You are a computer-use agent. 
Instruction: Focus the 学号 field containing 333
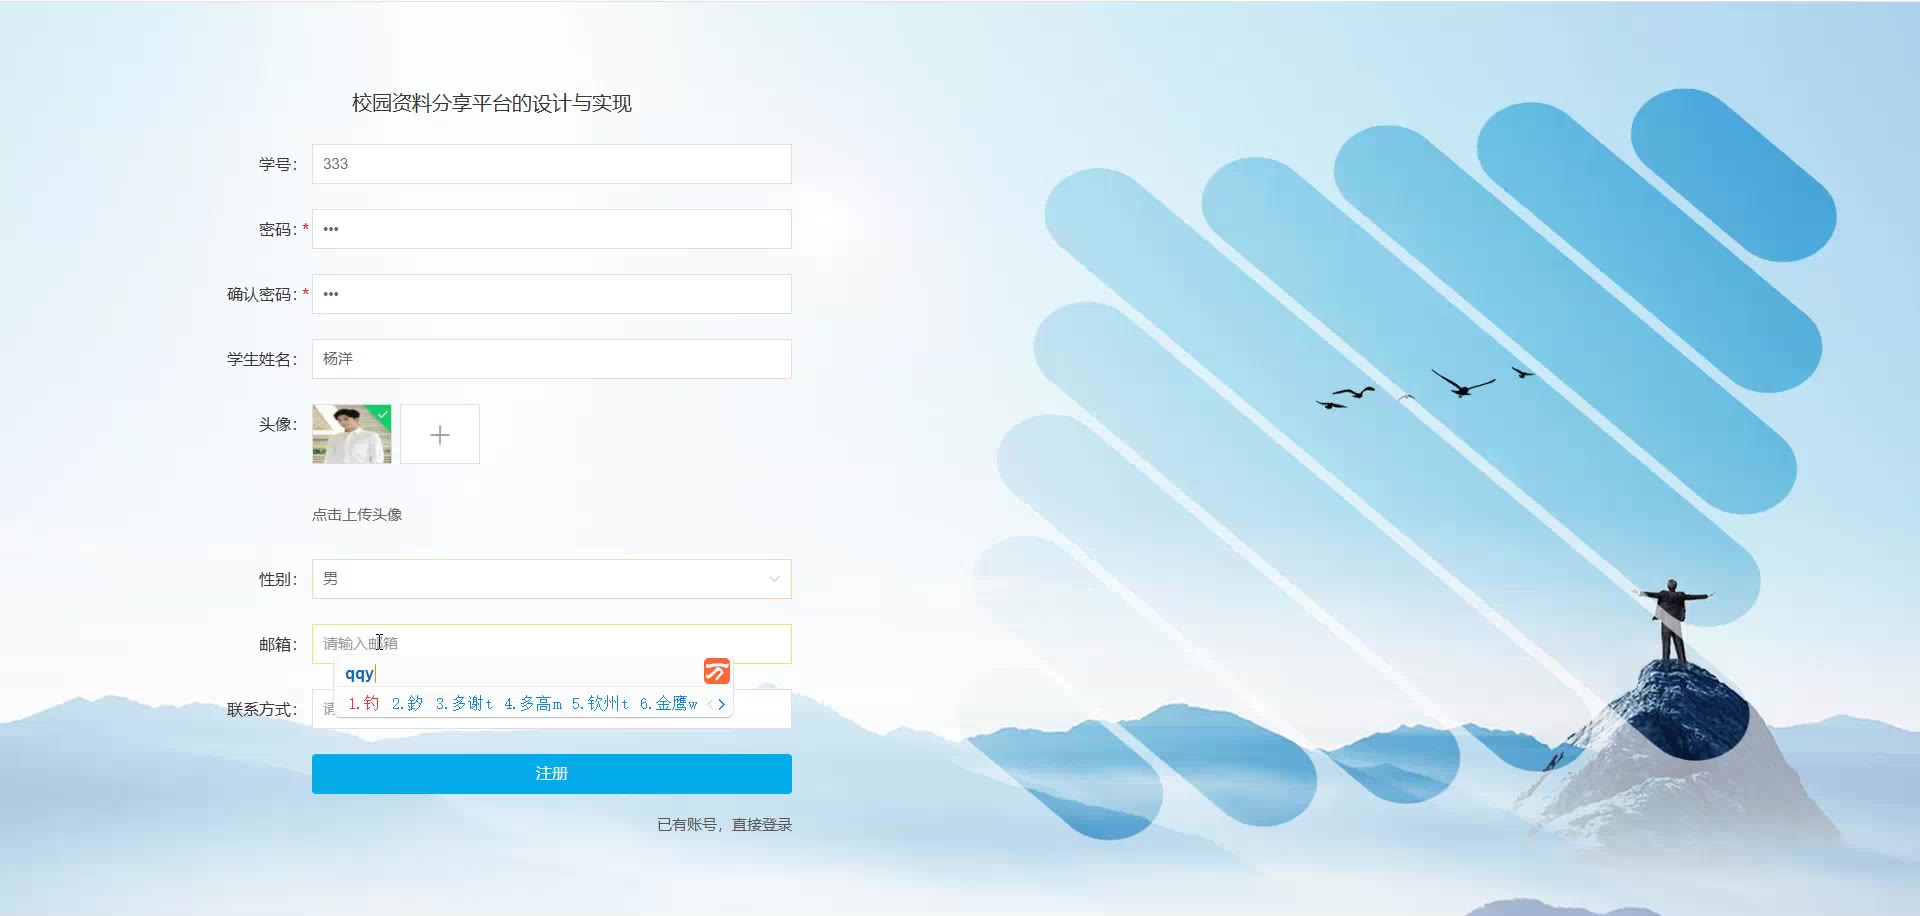[x=552, y=164]
